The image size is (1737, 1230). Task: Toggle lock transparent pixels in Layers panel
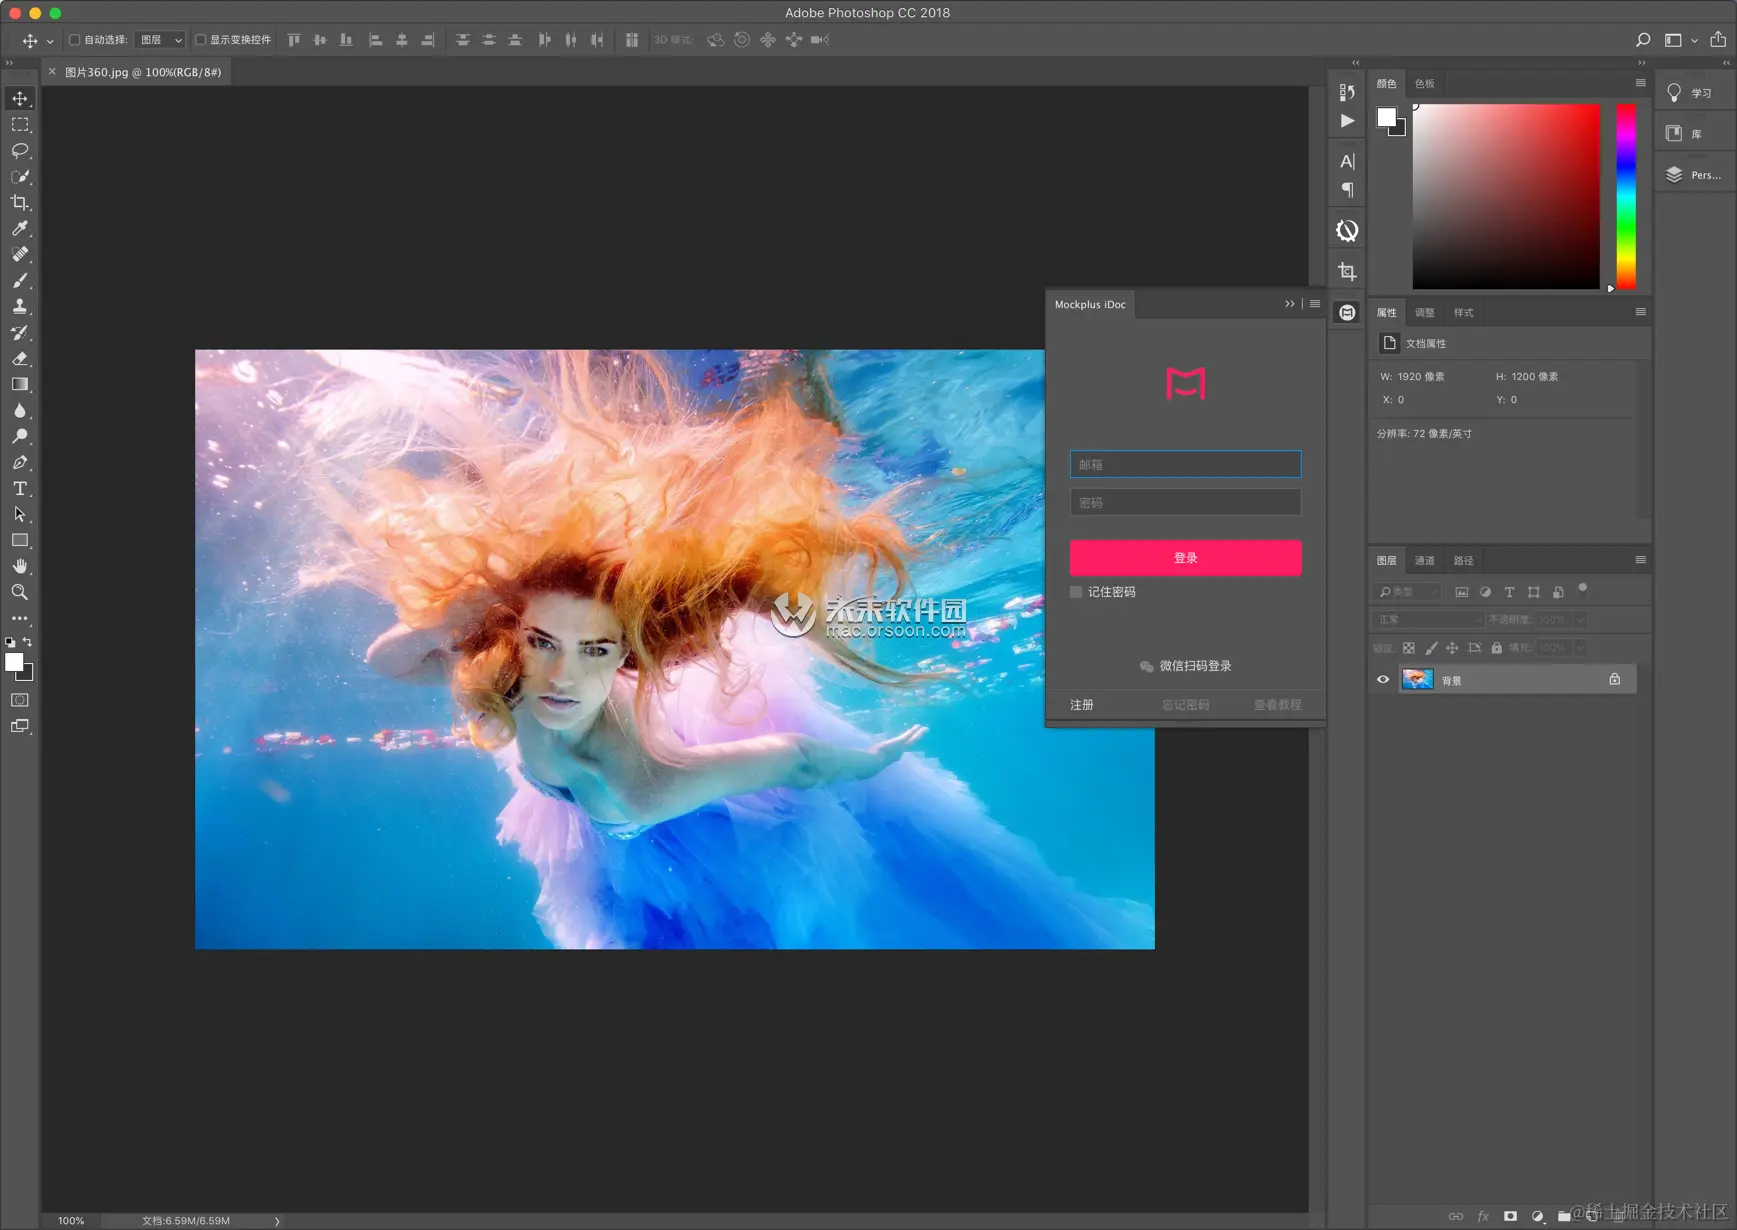tap(1409, 648)
